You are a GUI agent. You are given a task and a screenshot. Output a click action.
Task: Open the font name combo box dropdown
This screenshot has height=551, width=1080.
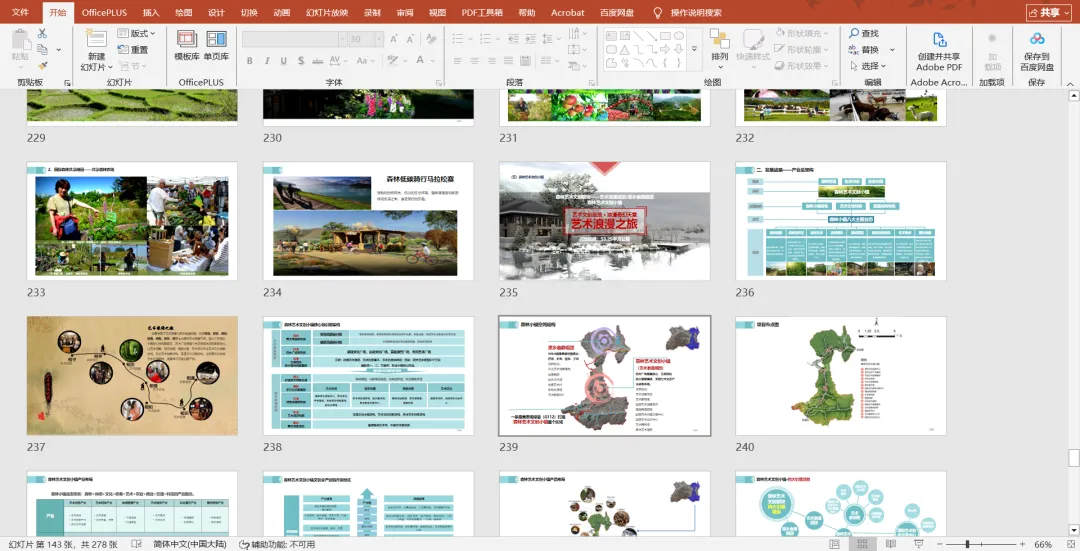coord(341,39)
